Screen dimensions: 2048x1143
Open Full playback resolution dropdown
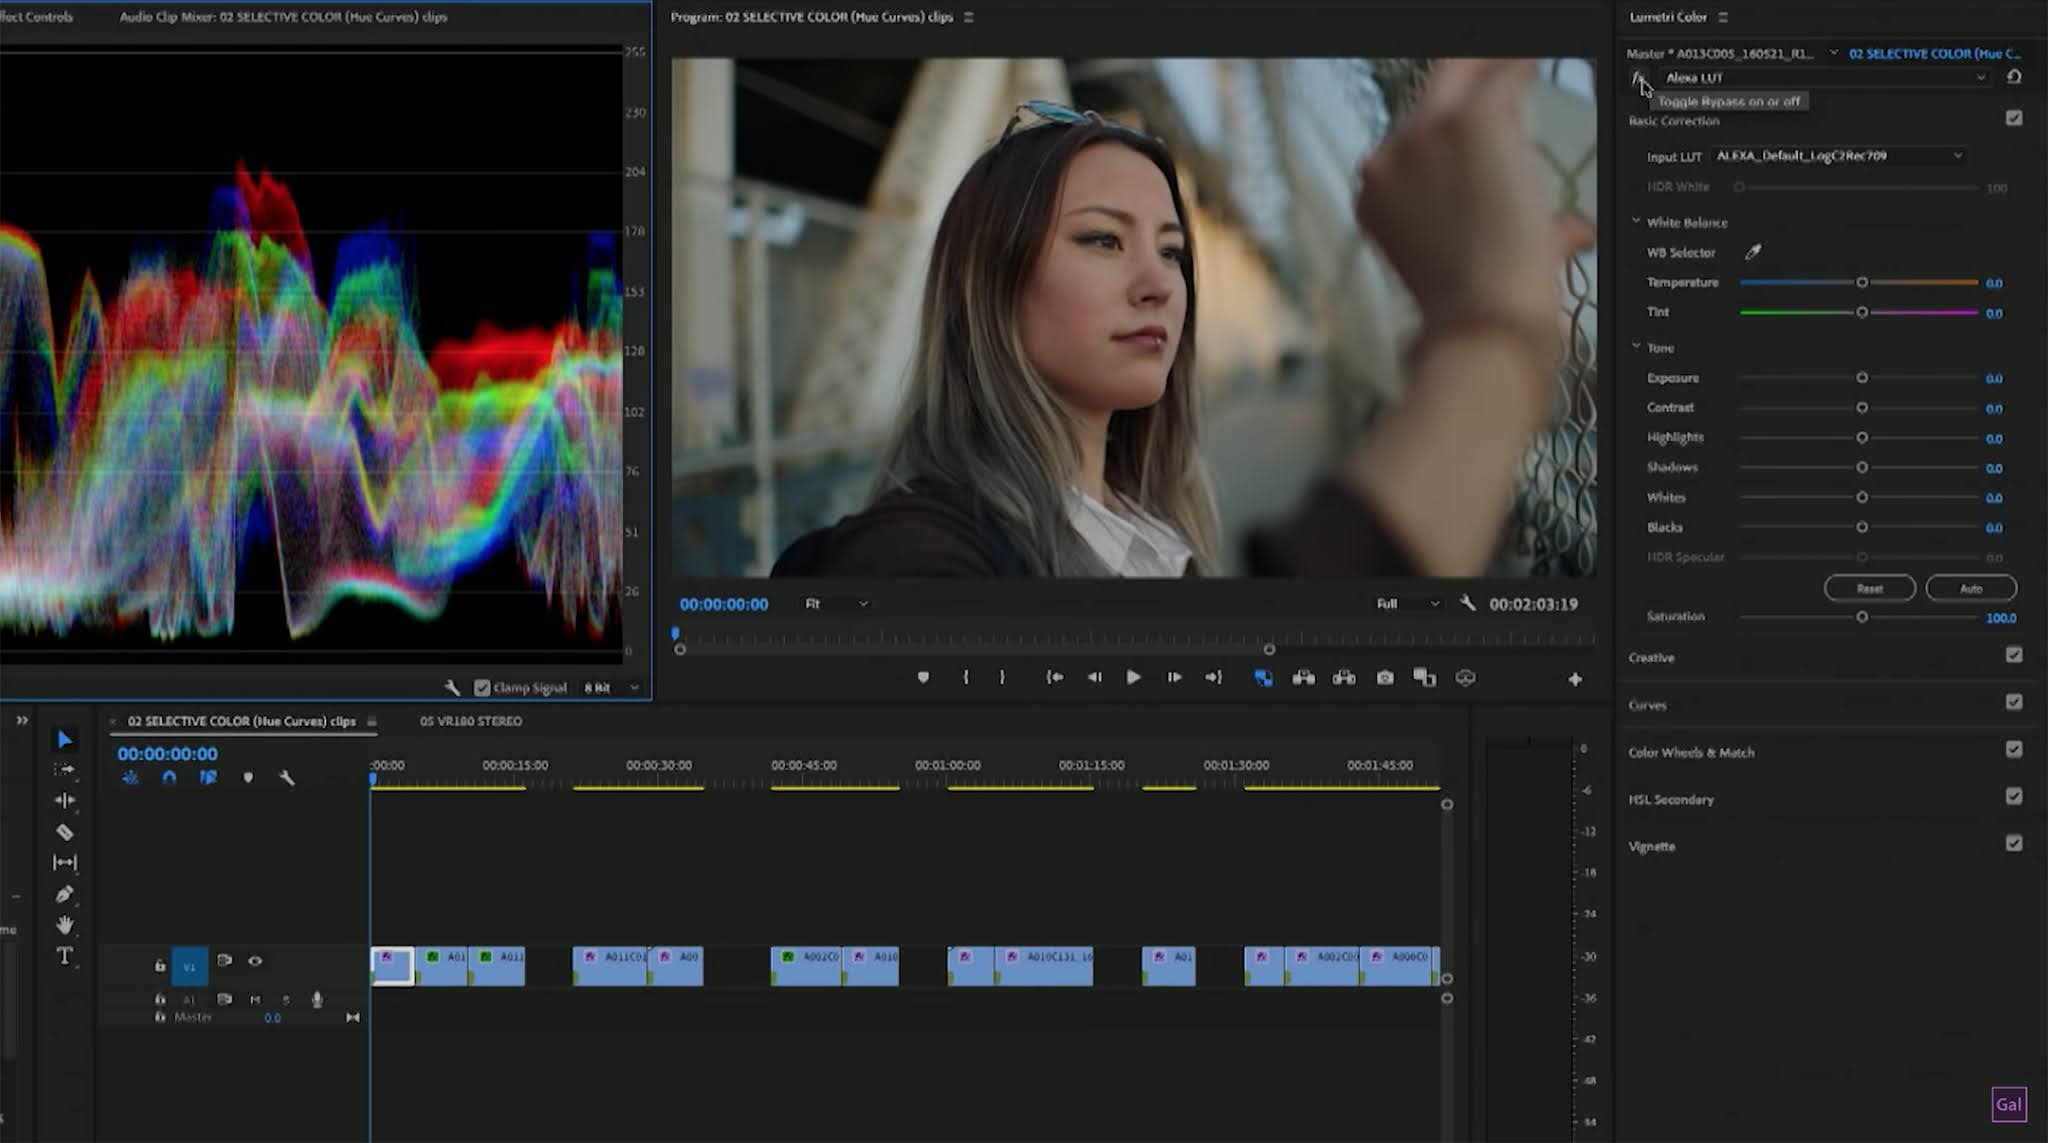pyautogui.click(x=1408, y=604)
